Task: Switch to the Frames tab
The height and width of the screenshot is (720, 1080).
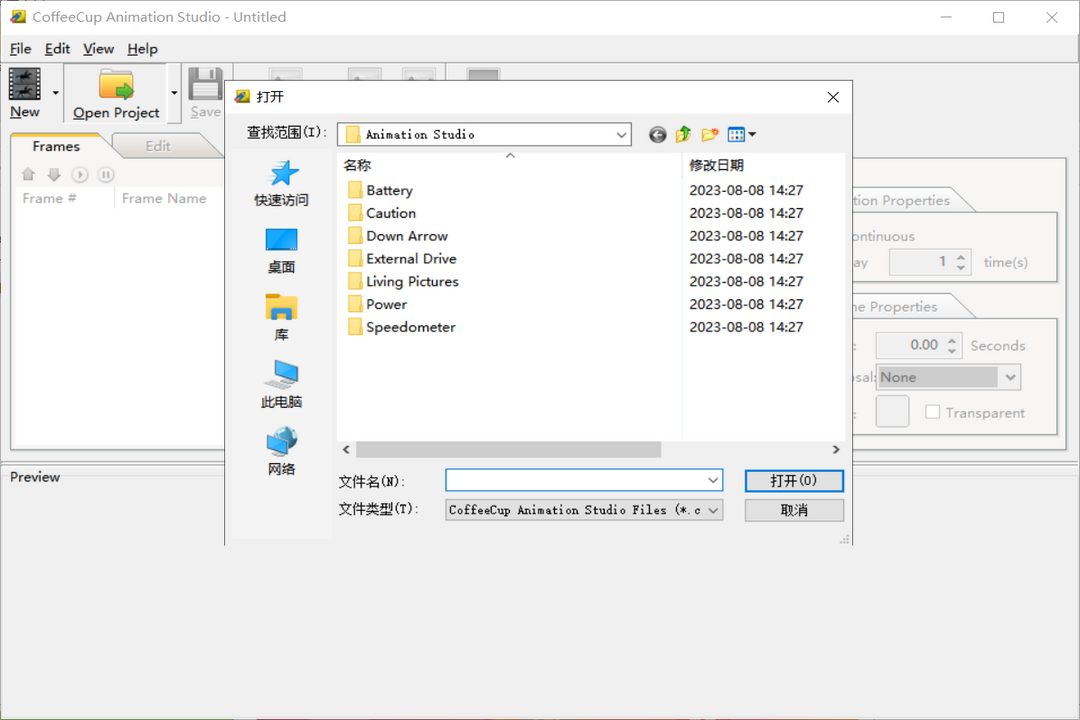Action: click(x=56, y=146)
